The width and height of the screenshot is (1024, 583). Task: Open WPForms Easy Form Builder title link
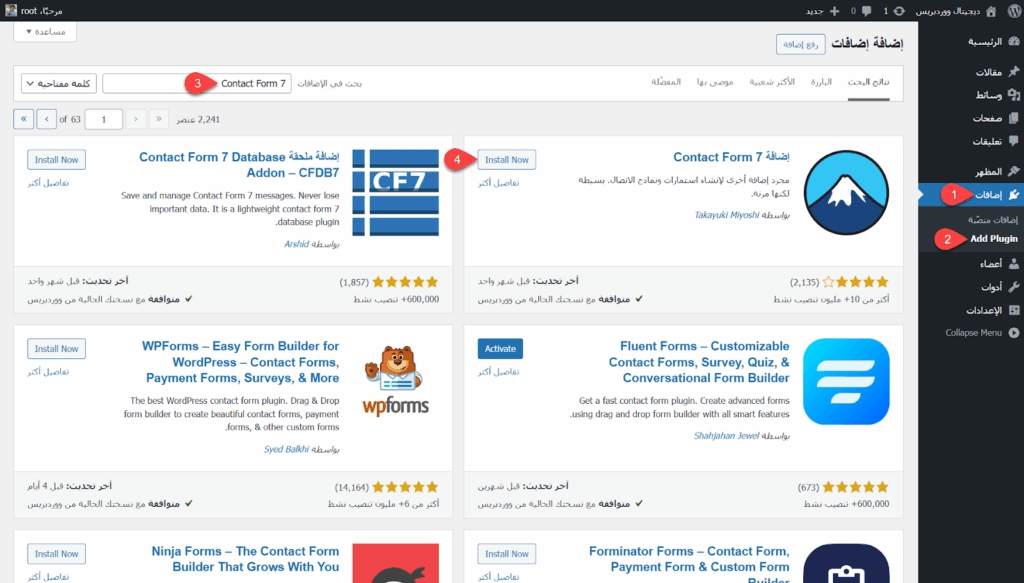[x=240, y=362]
